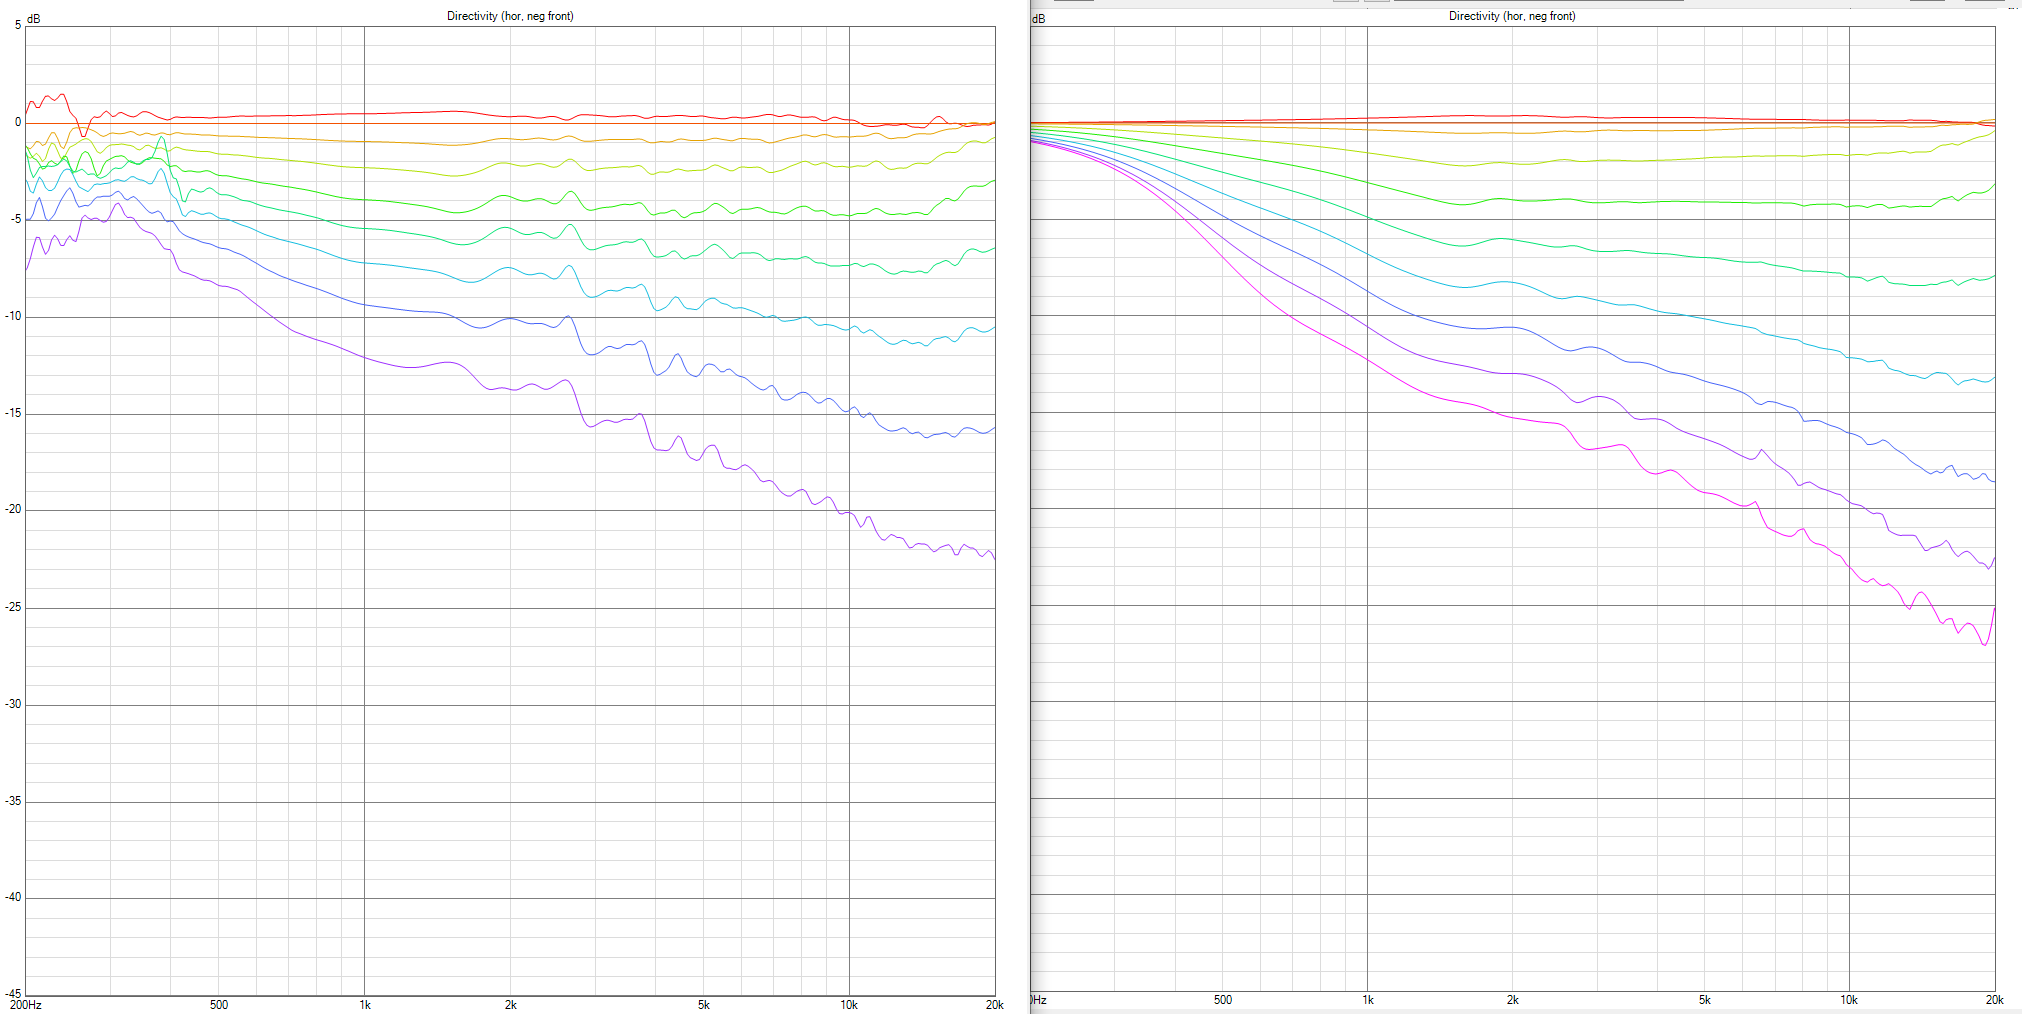Select the 200Hz label on left x-axis
This screenshot has height=1014, width=2022.
pos(25,1005)
